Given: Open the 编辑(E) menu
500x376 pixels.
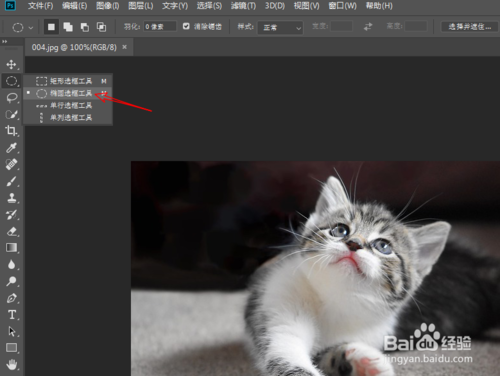Looking at the screenshot, I should click(x=75, y=6).
